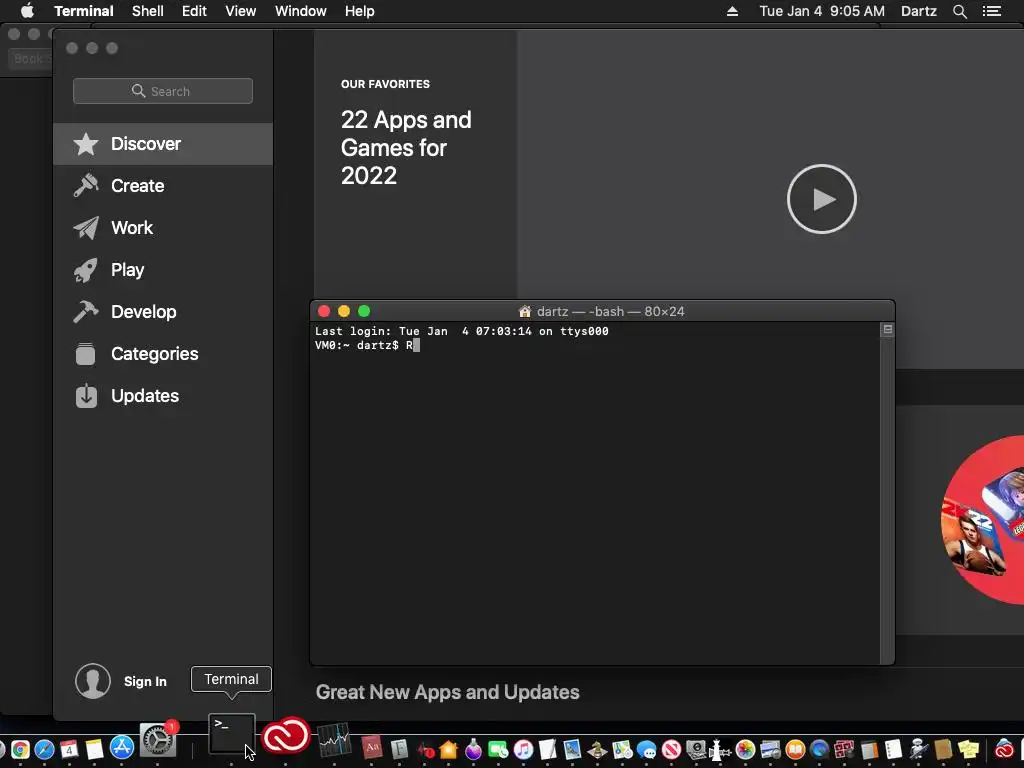Open Spotlight search from the menu bar

point(959,11)
